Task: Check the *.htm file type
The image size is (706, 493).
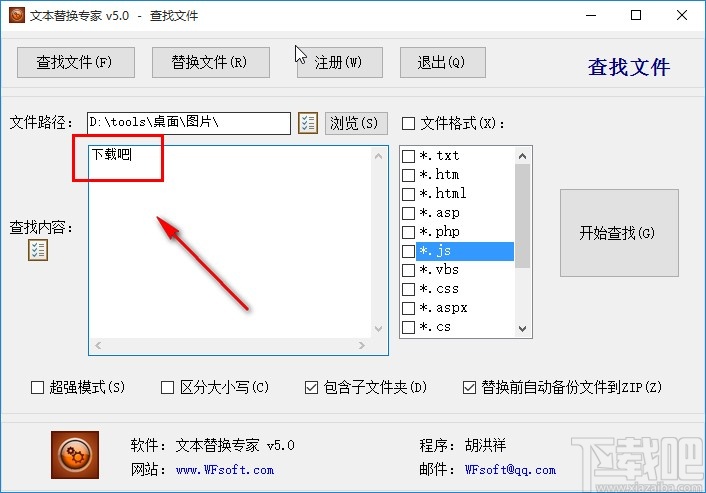Action: click(408, 175)
